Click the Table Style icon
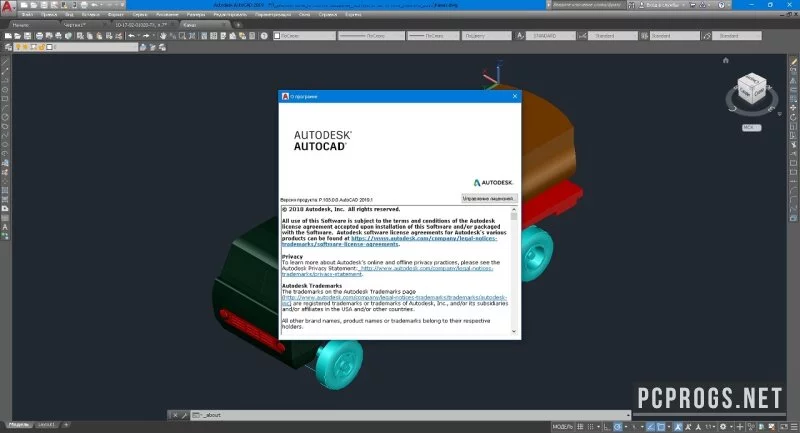The width and height of the screenshot is (800, 433). 644,36
